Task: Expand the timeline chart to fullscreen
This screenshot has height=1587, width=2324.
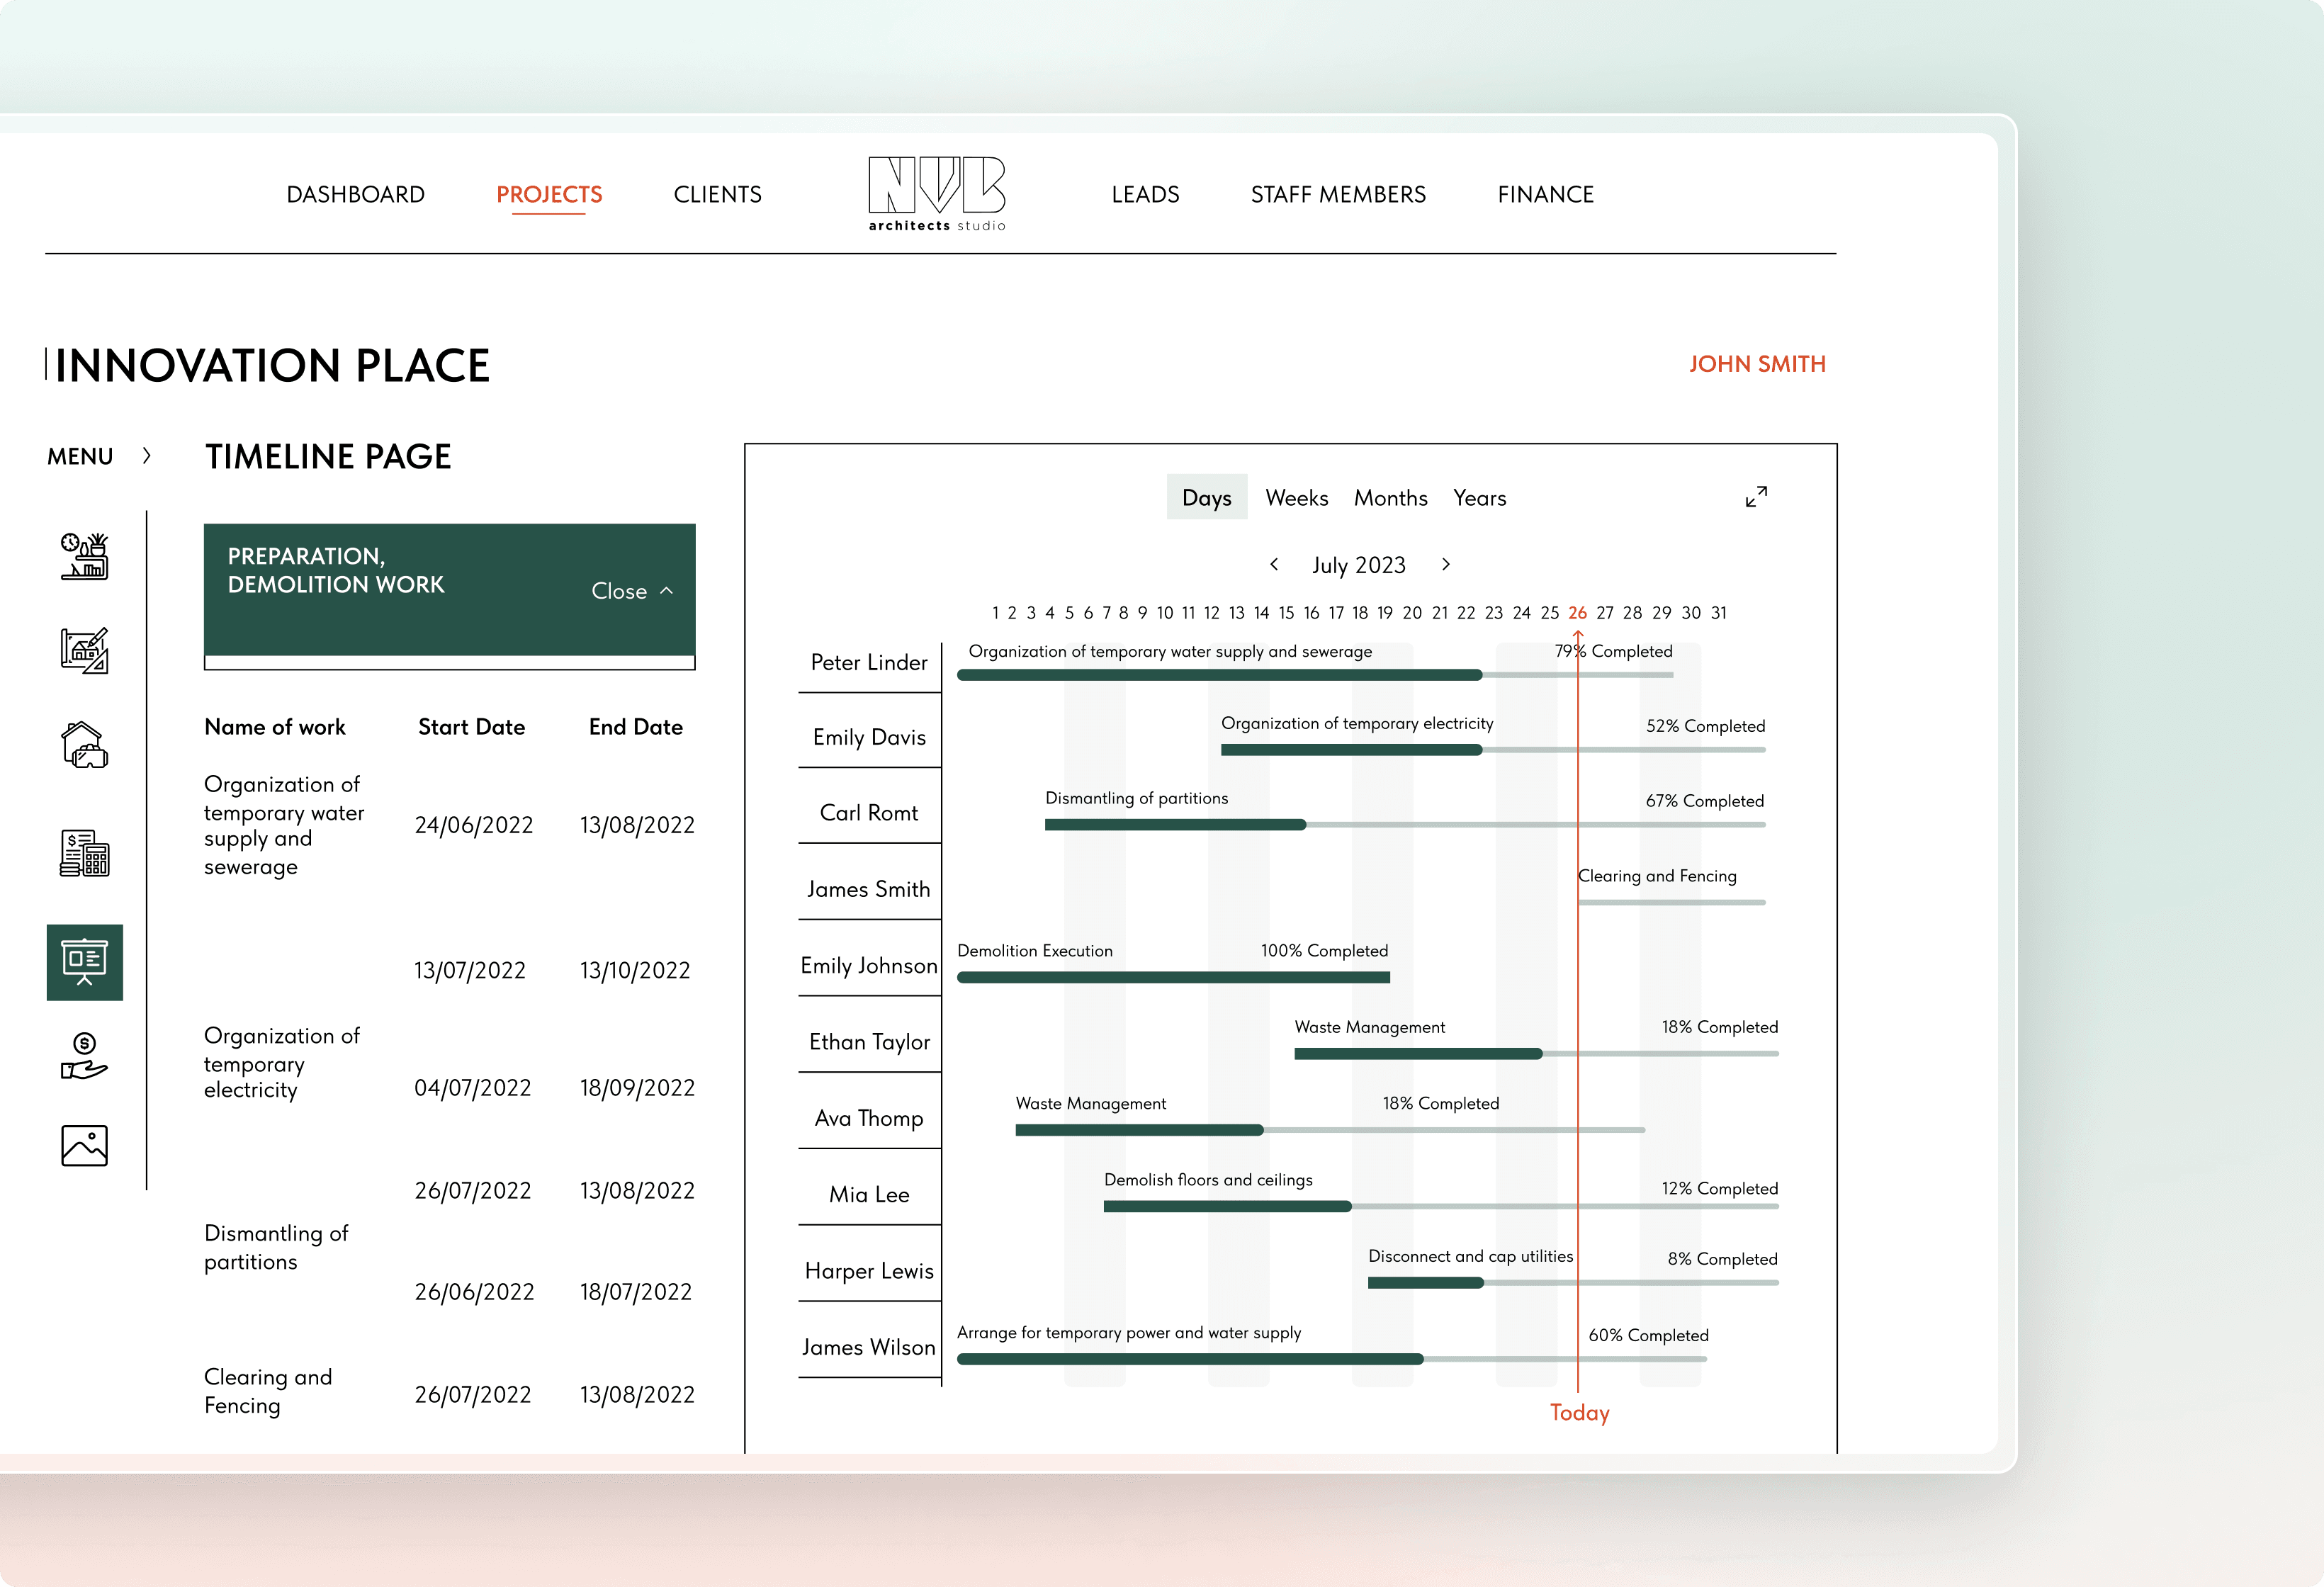Action: click(1756, 497)
